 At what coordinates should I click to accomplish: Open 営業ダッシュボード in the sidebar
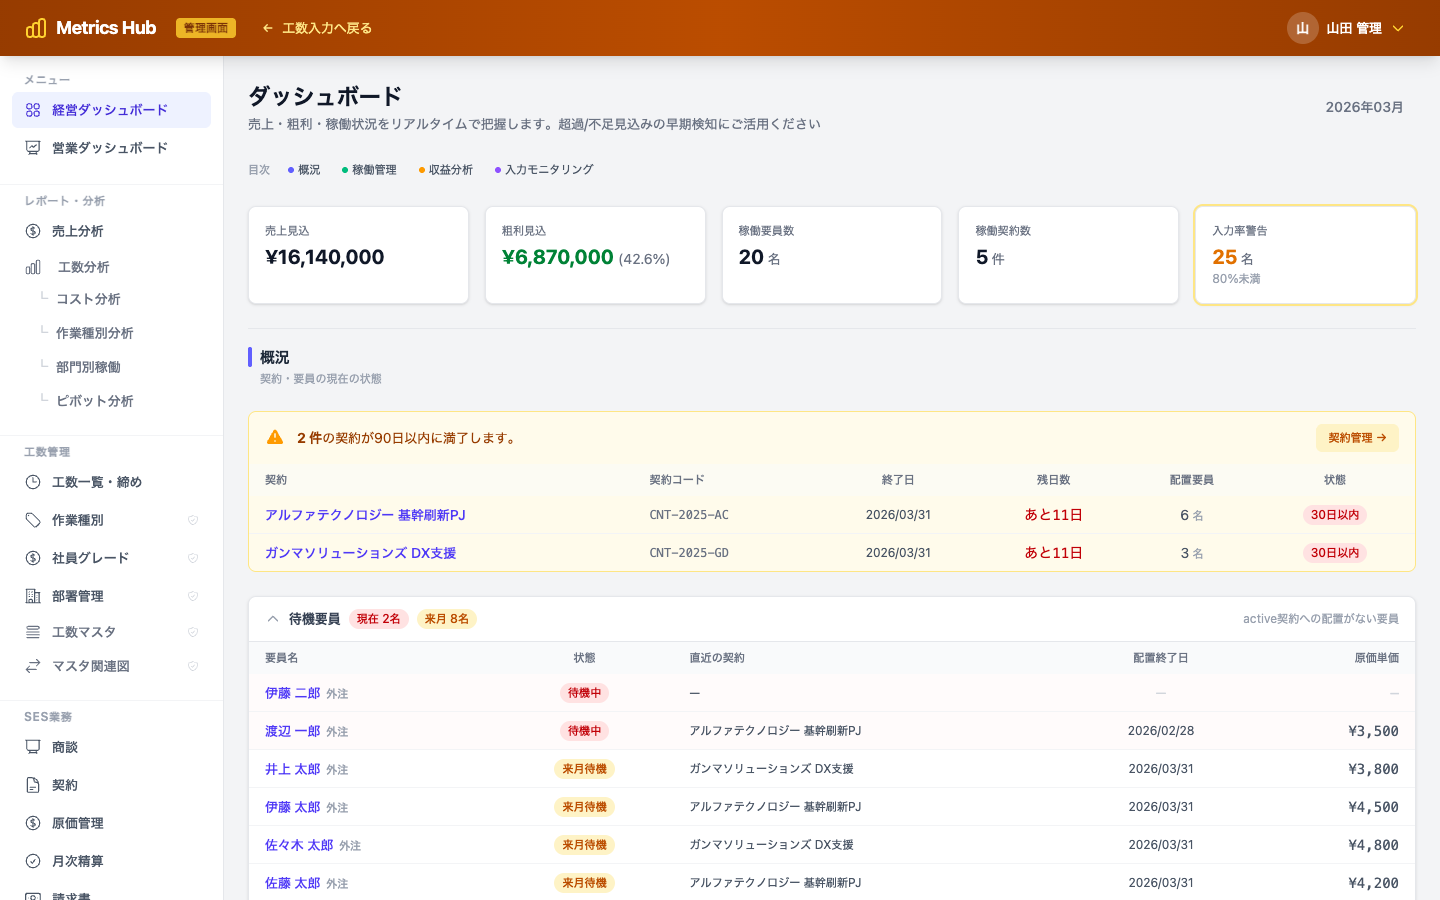(x=110, y=148)
